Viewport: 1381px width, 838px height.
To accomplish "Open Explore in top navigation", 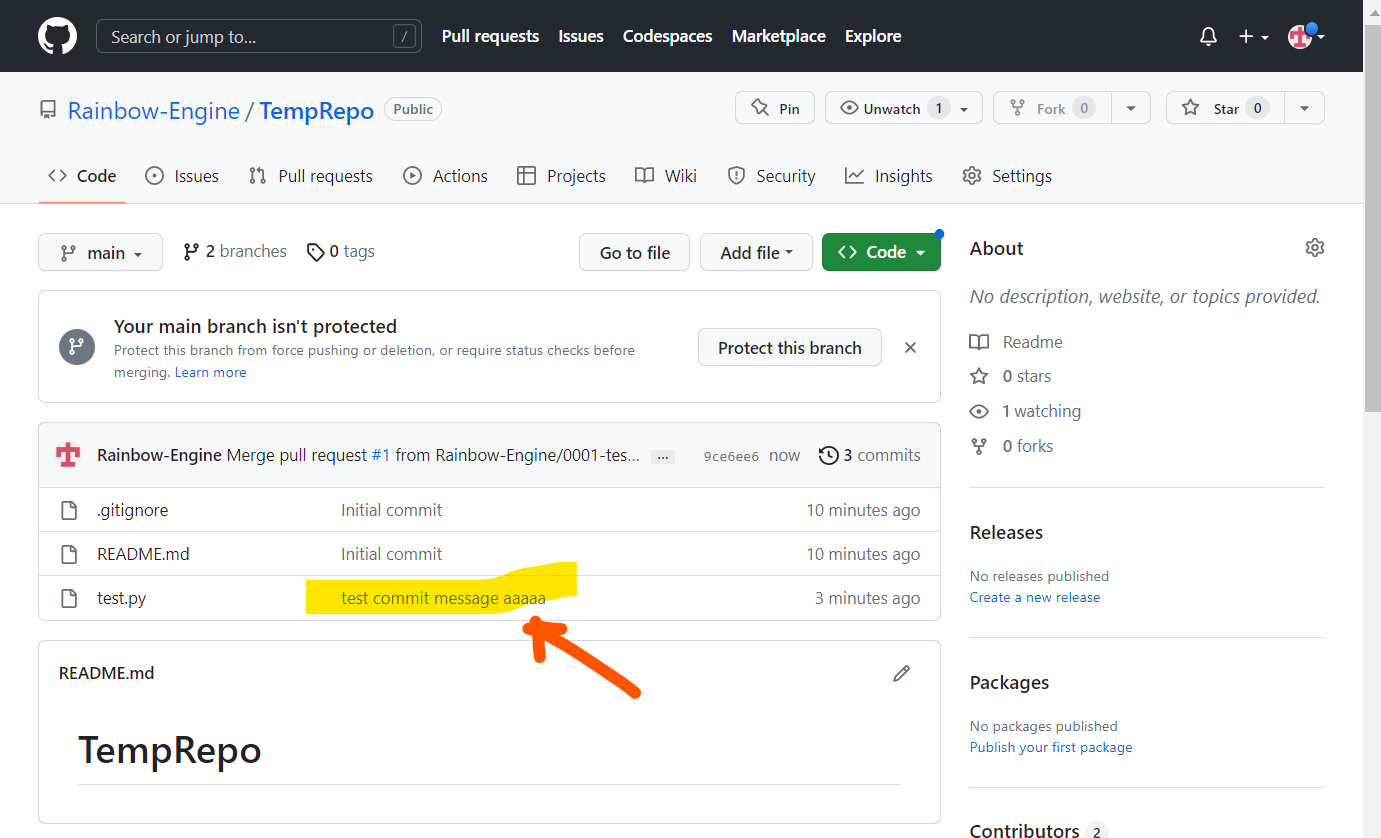I will [x=872, y=36].
